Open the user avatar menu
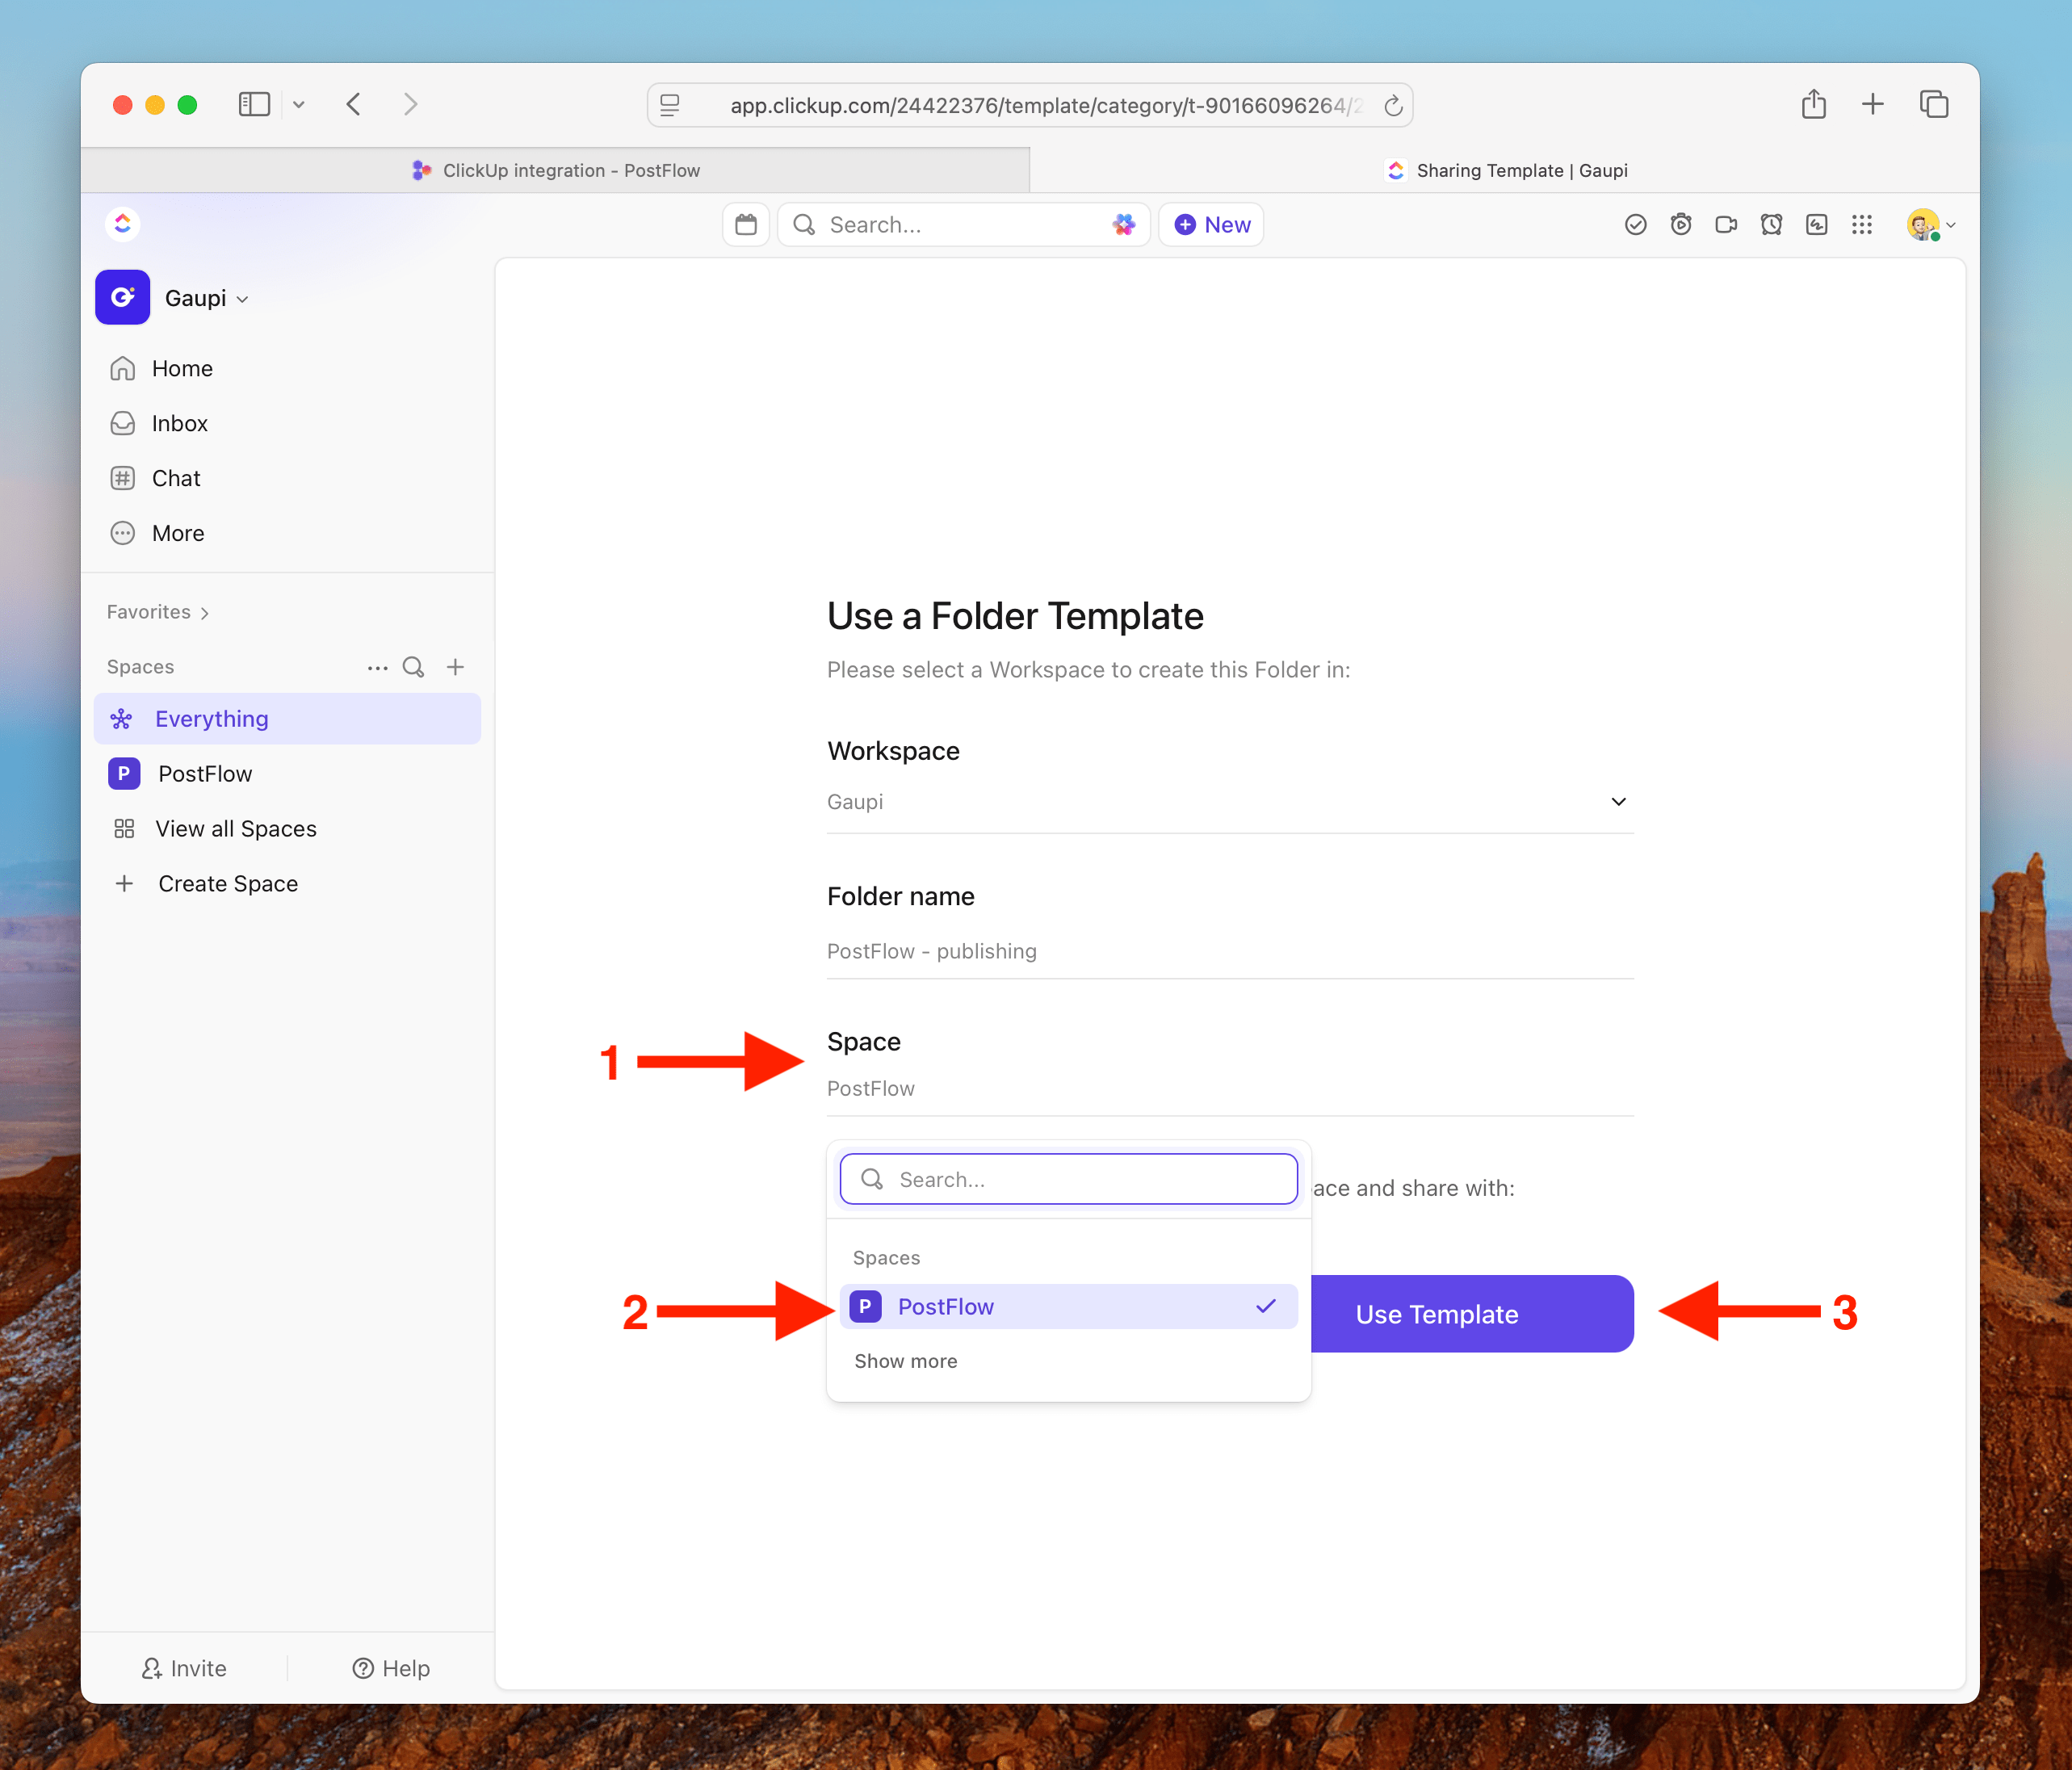 pos(1929,225)
